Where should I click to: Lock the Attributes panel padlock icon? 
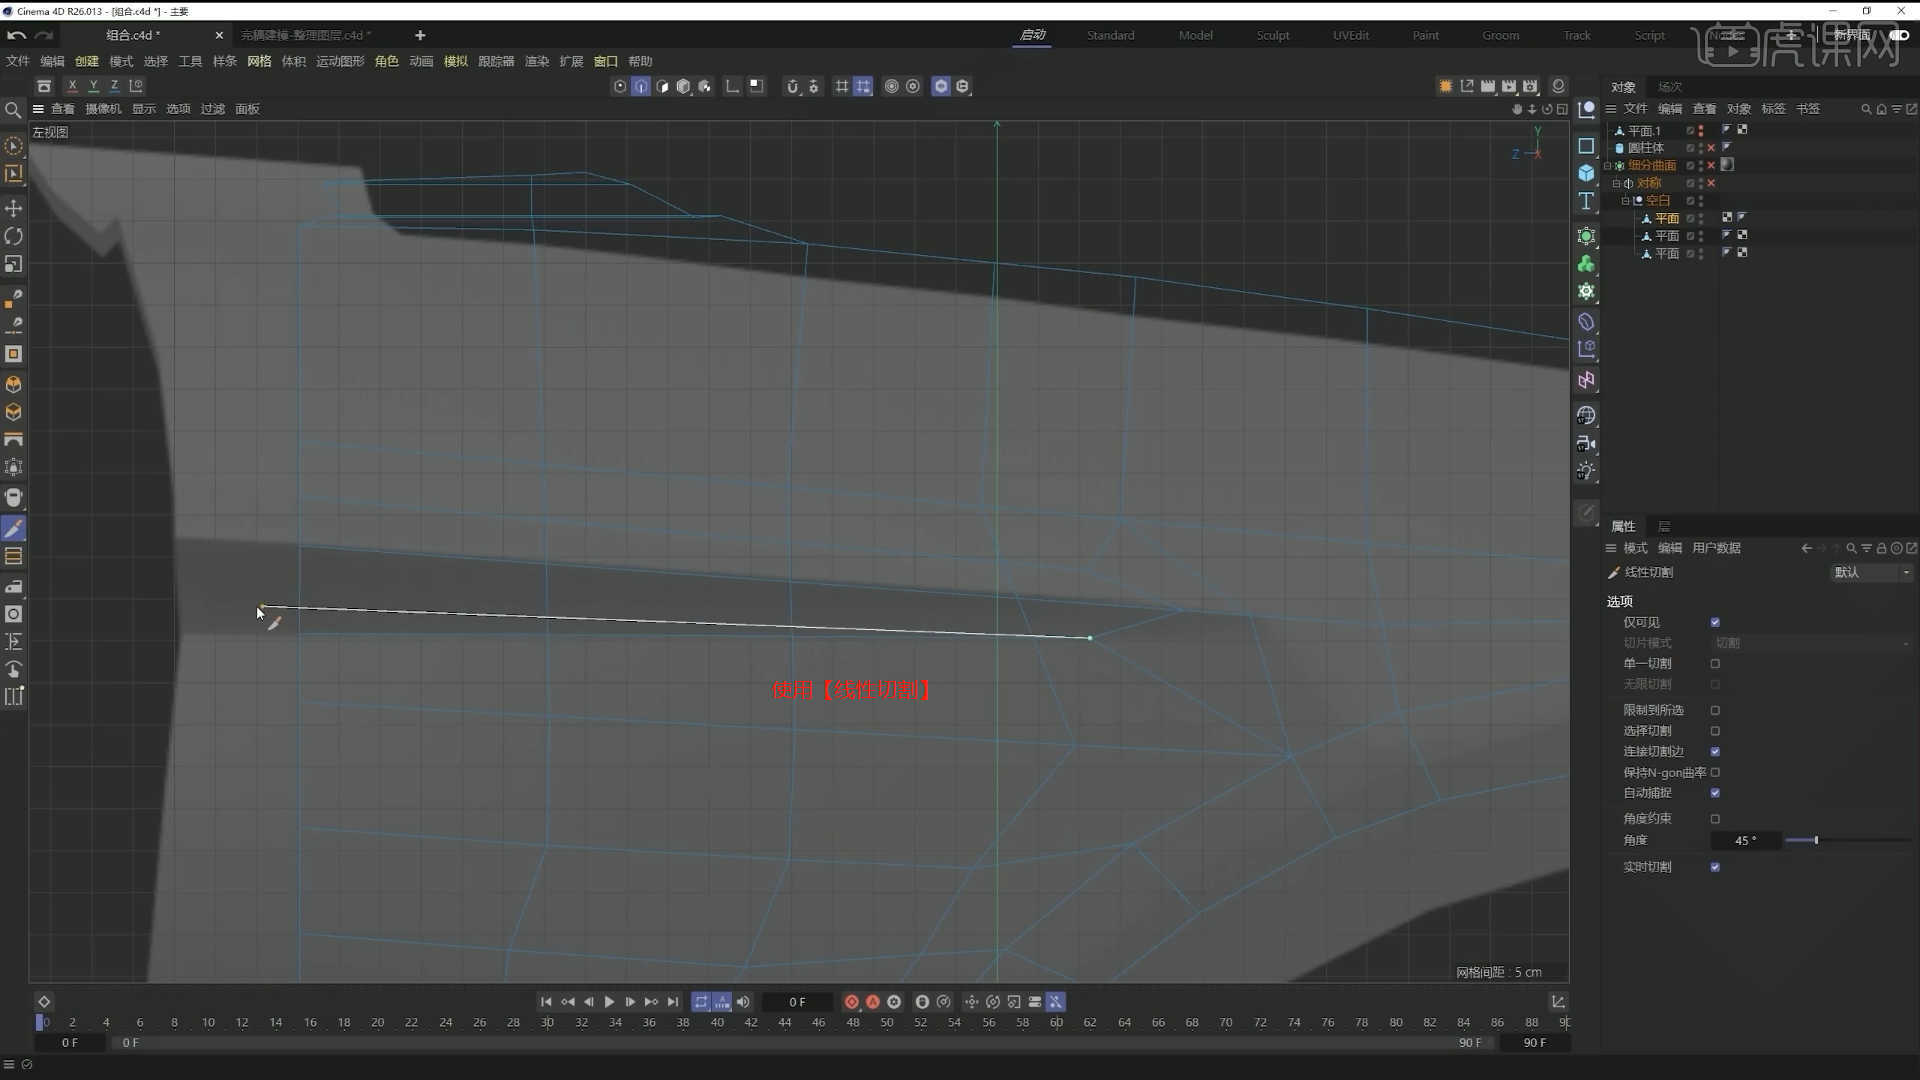point(1881,548)
